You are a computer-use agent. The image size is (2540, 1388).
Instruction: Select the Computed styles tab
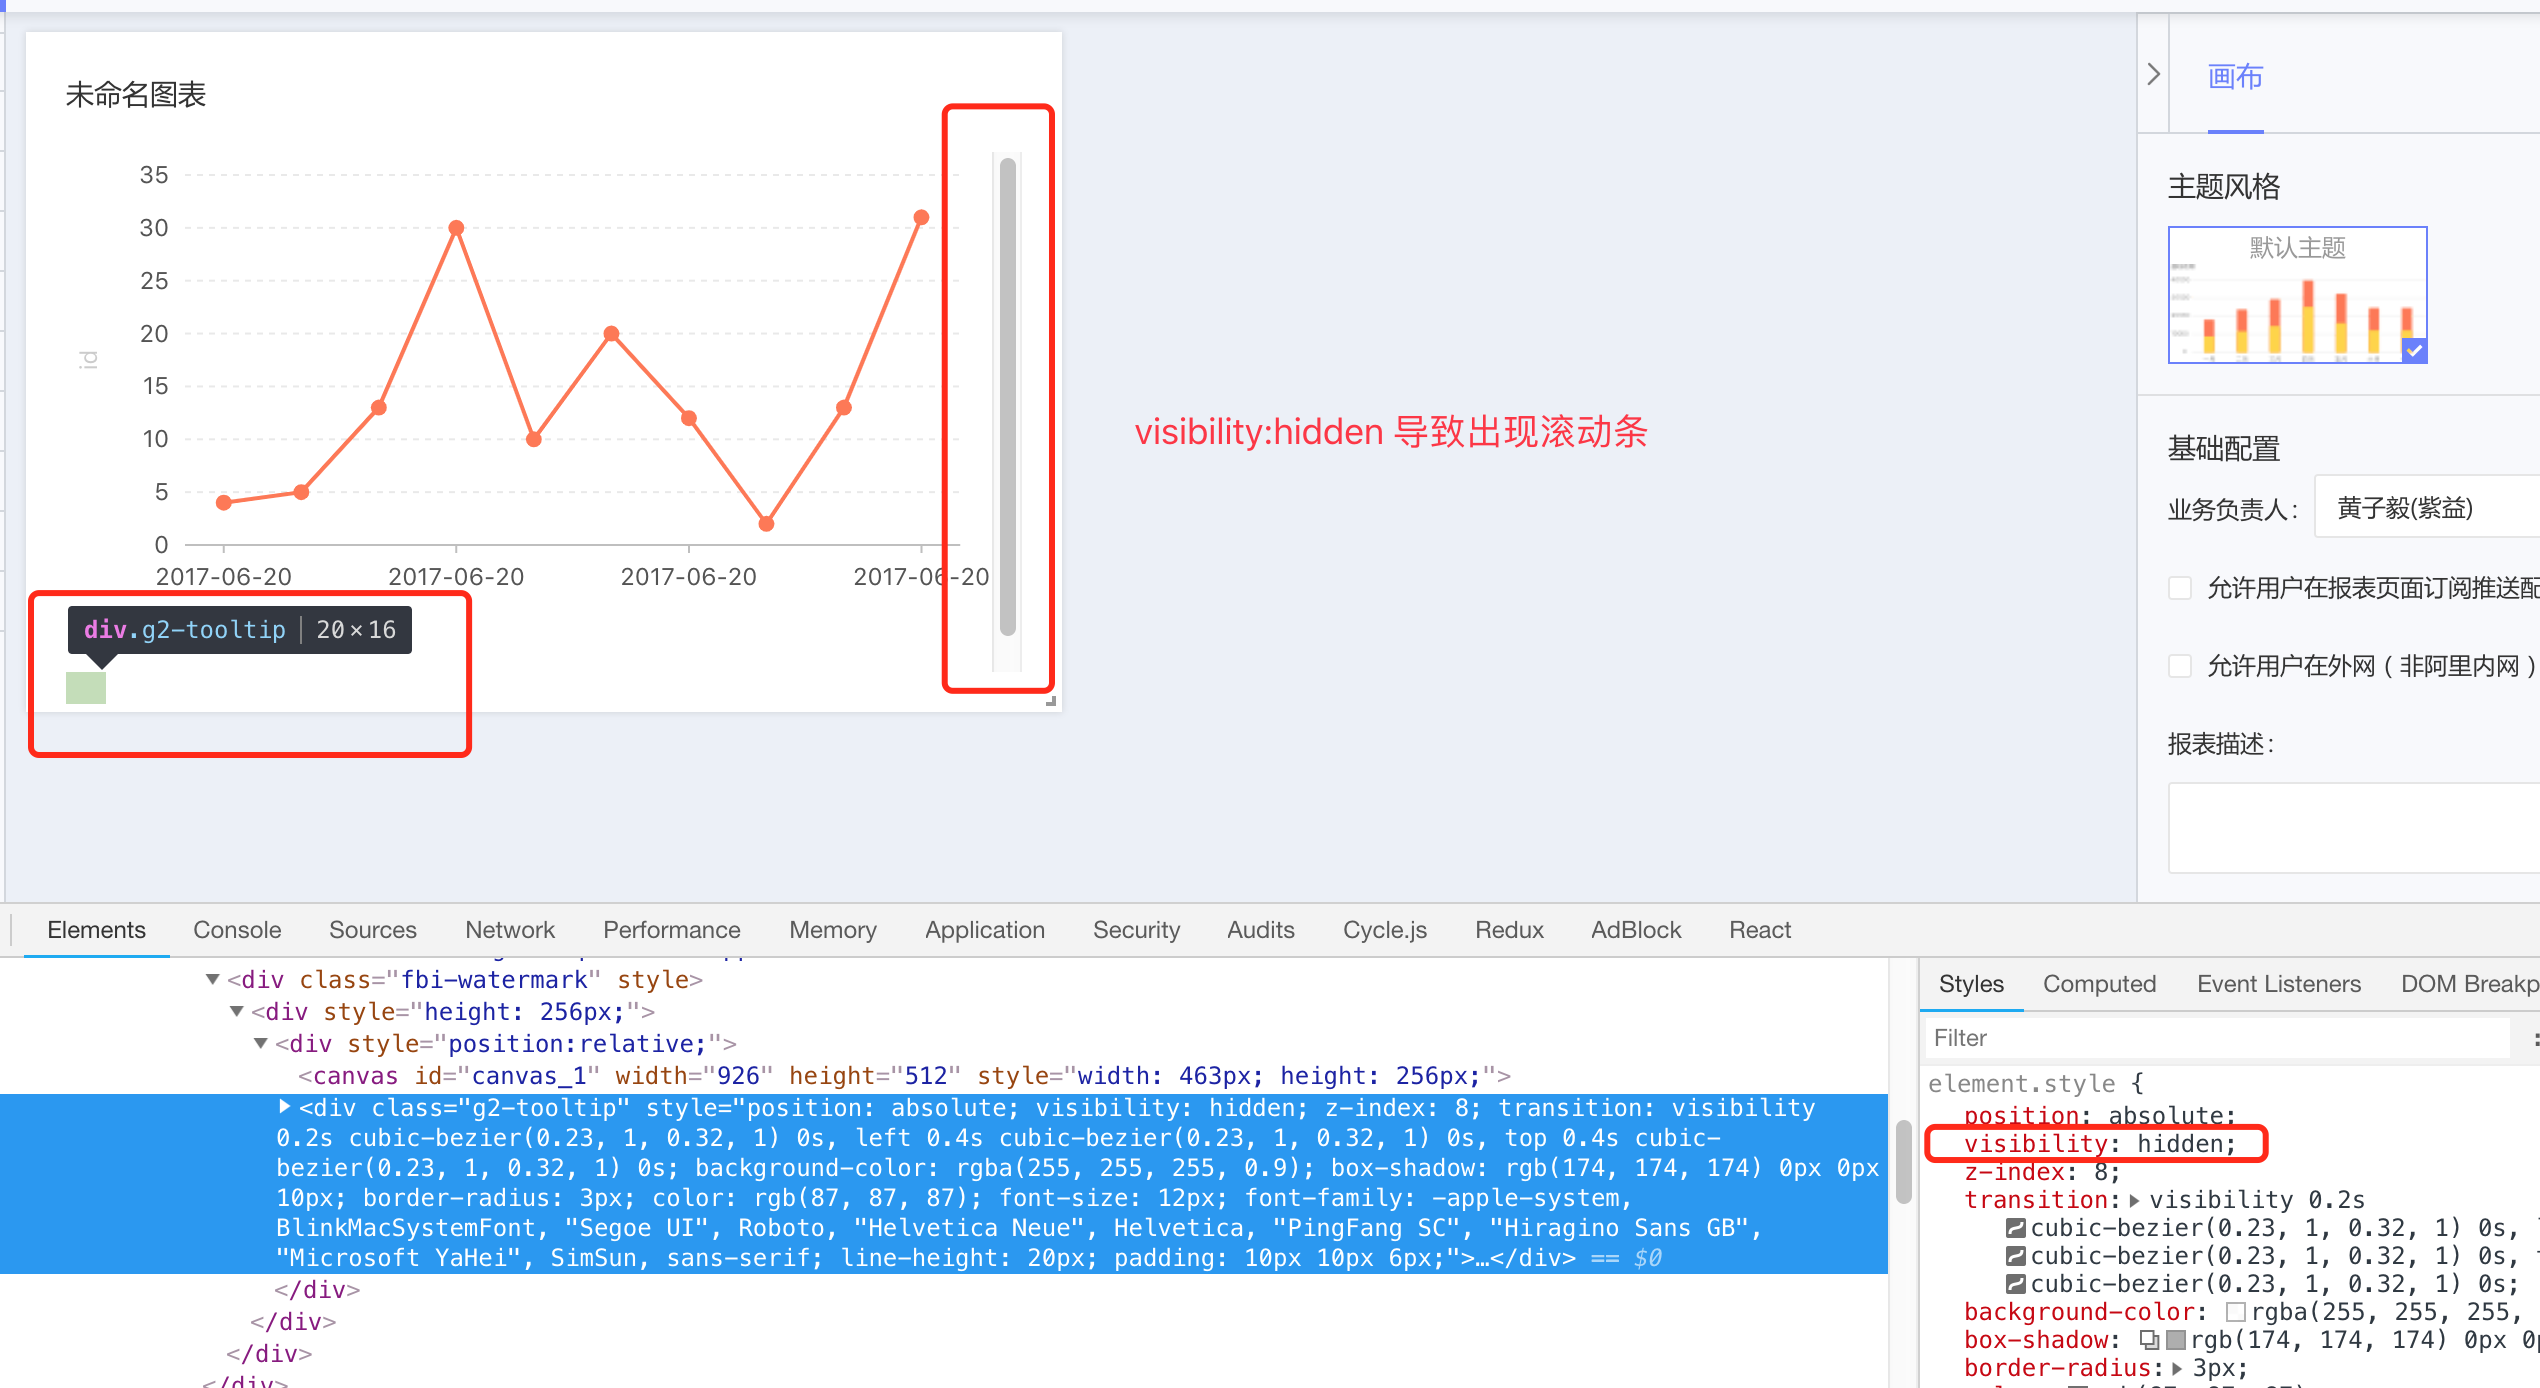point(2099,983)
